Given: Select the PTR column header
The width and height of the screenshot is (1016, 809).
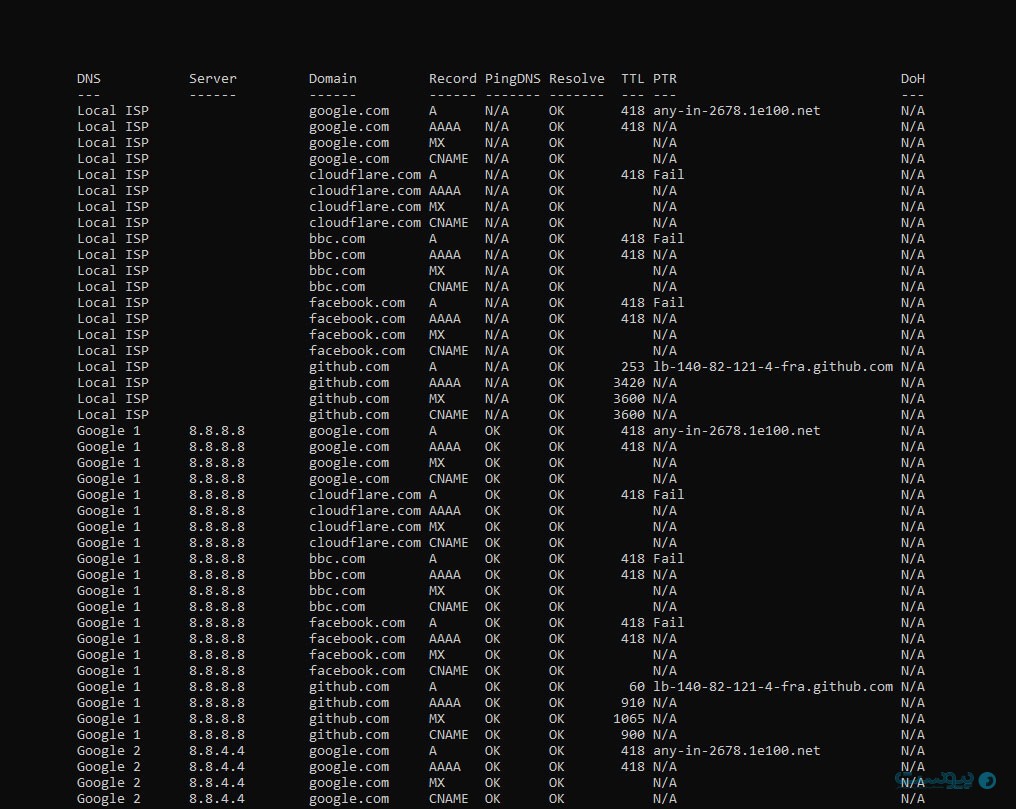Looking at the screenshot, I should 664,79.
